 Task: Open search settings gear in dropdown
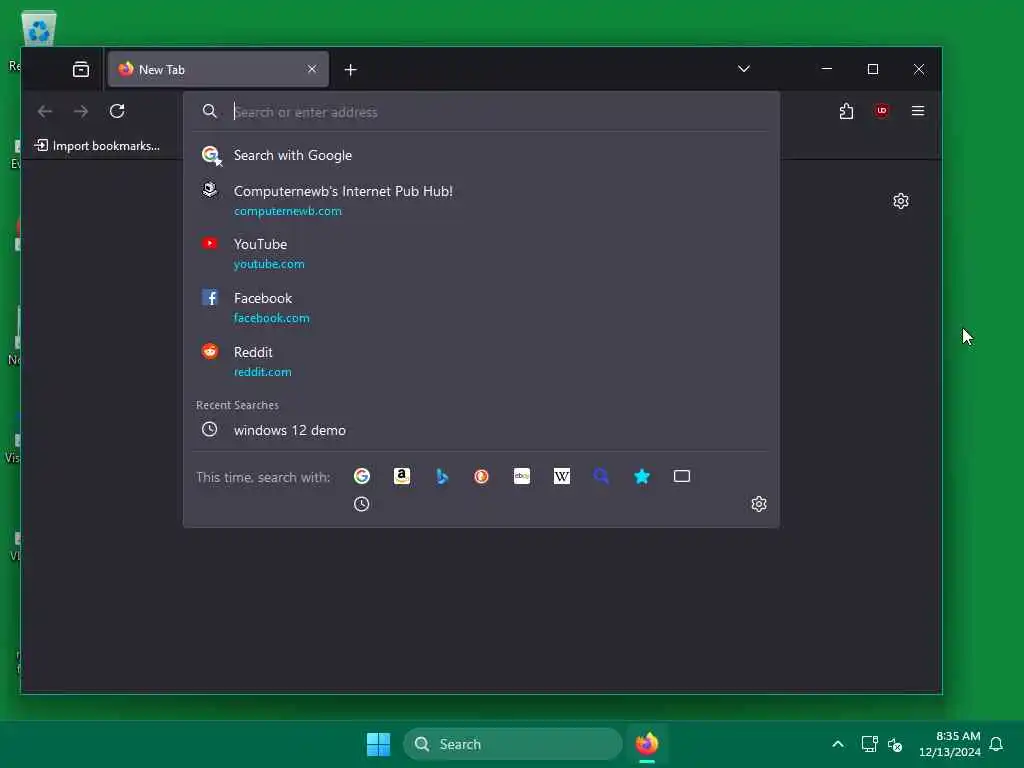pos(759,504)
